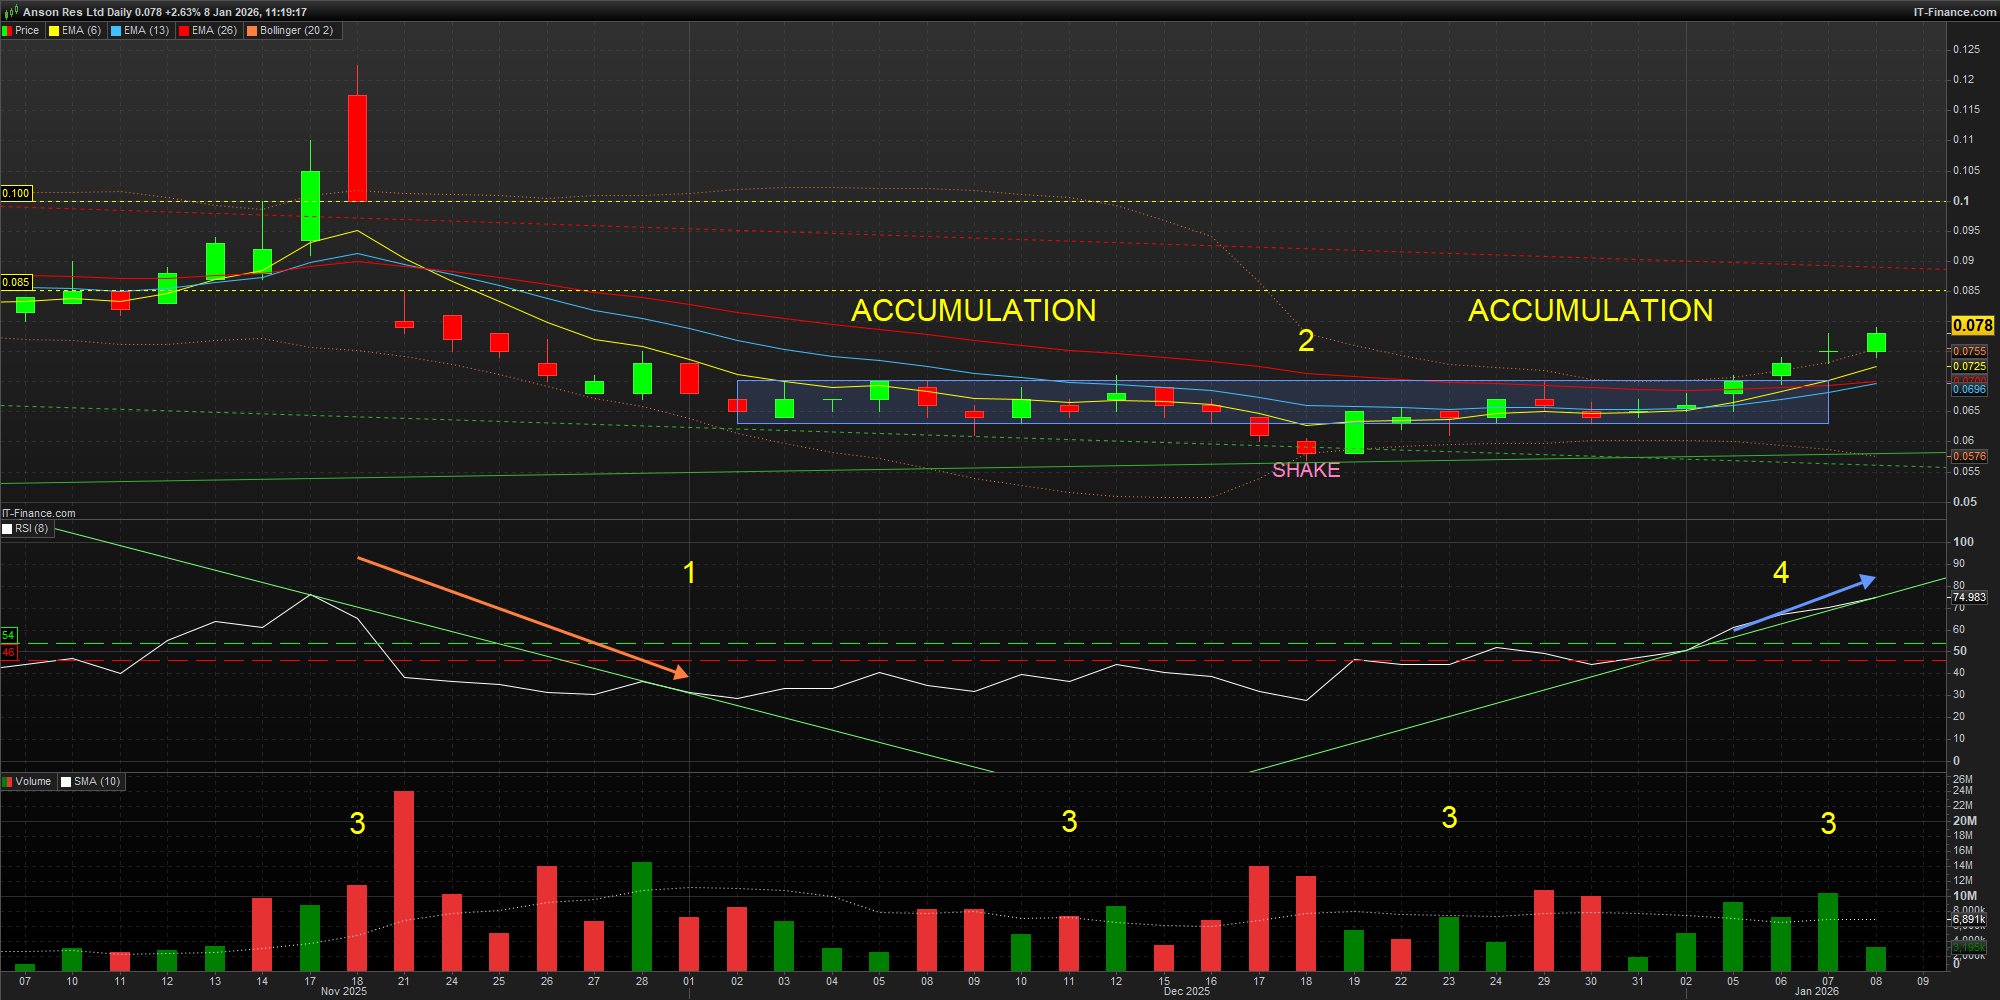Click the IT-Finance.com link at top right
Screen dimensions: 2000x1000
tap(1954, 12)
